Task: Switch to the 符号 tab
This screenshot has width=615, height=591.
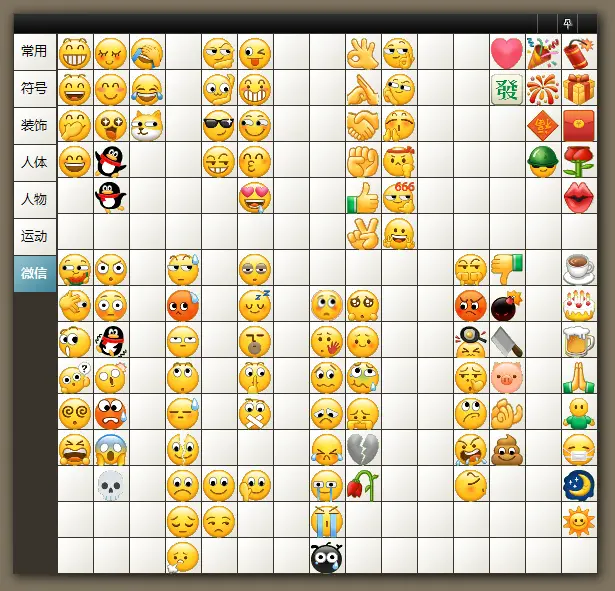Action: [35, 88]
